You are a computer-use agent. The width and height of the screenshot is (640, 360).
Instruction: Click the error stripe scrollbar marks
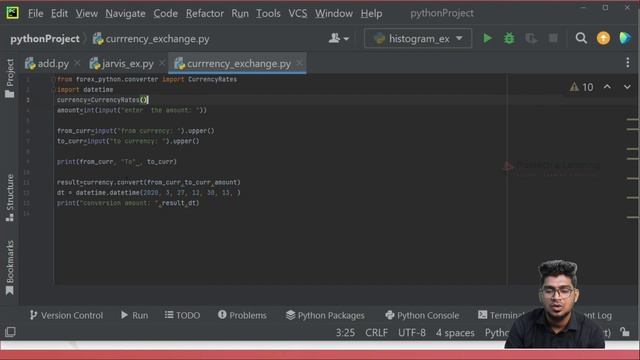633,168
